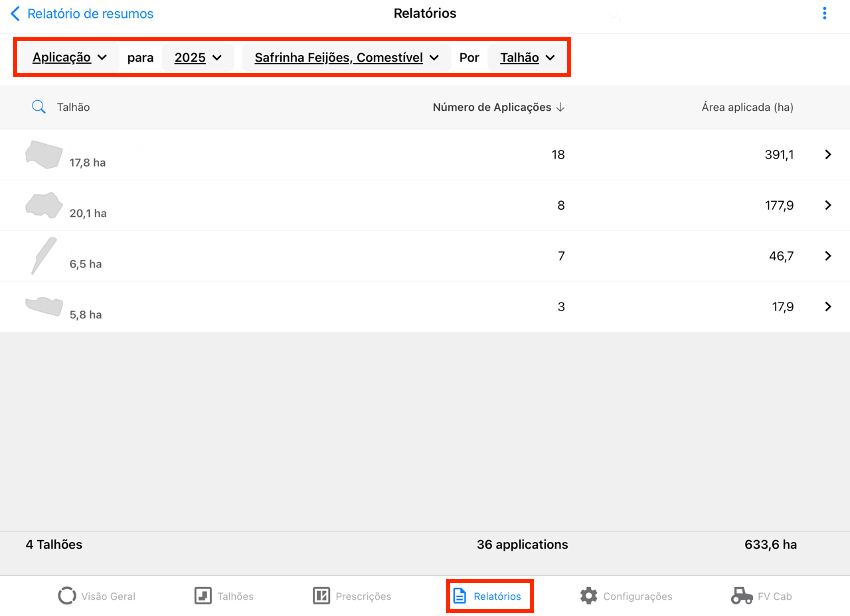850x616 pixels.
Task: Click the three-dot more options icon
Action: [x=824, y=14]
